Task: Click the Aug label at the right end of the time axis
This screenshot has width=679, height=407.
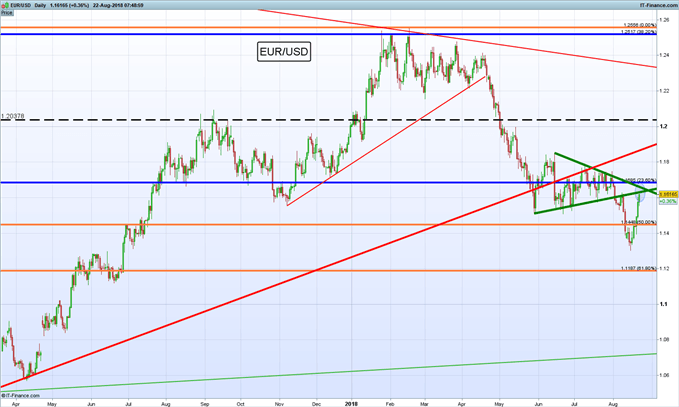Action: [614, 404]
